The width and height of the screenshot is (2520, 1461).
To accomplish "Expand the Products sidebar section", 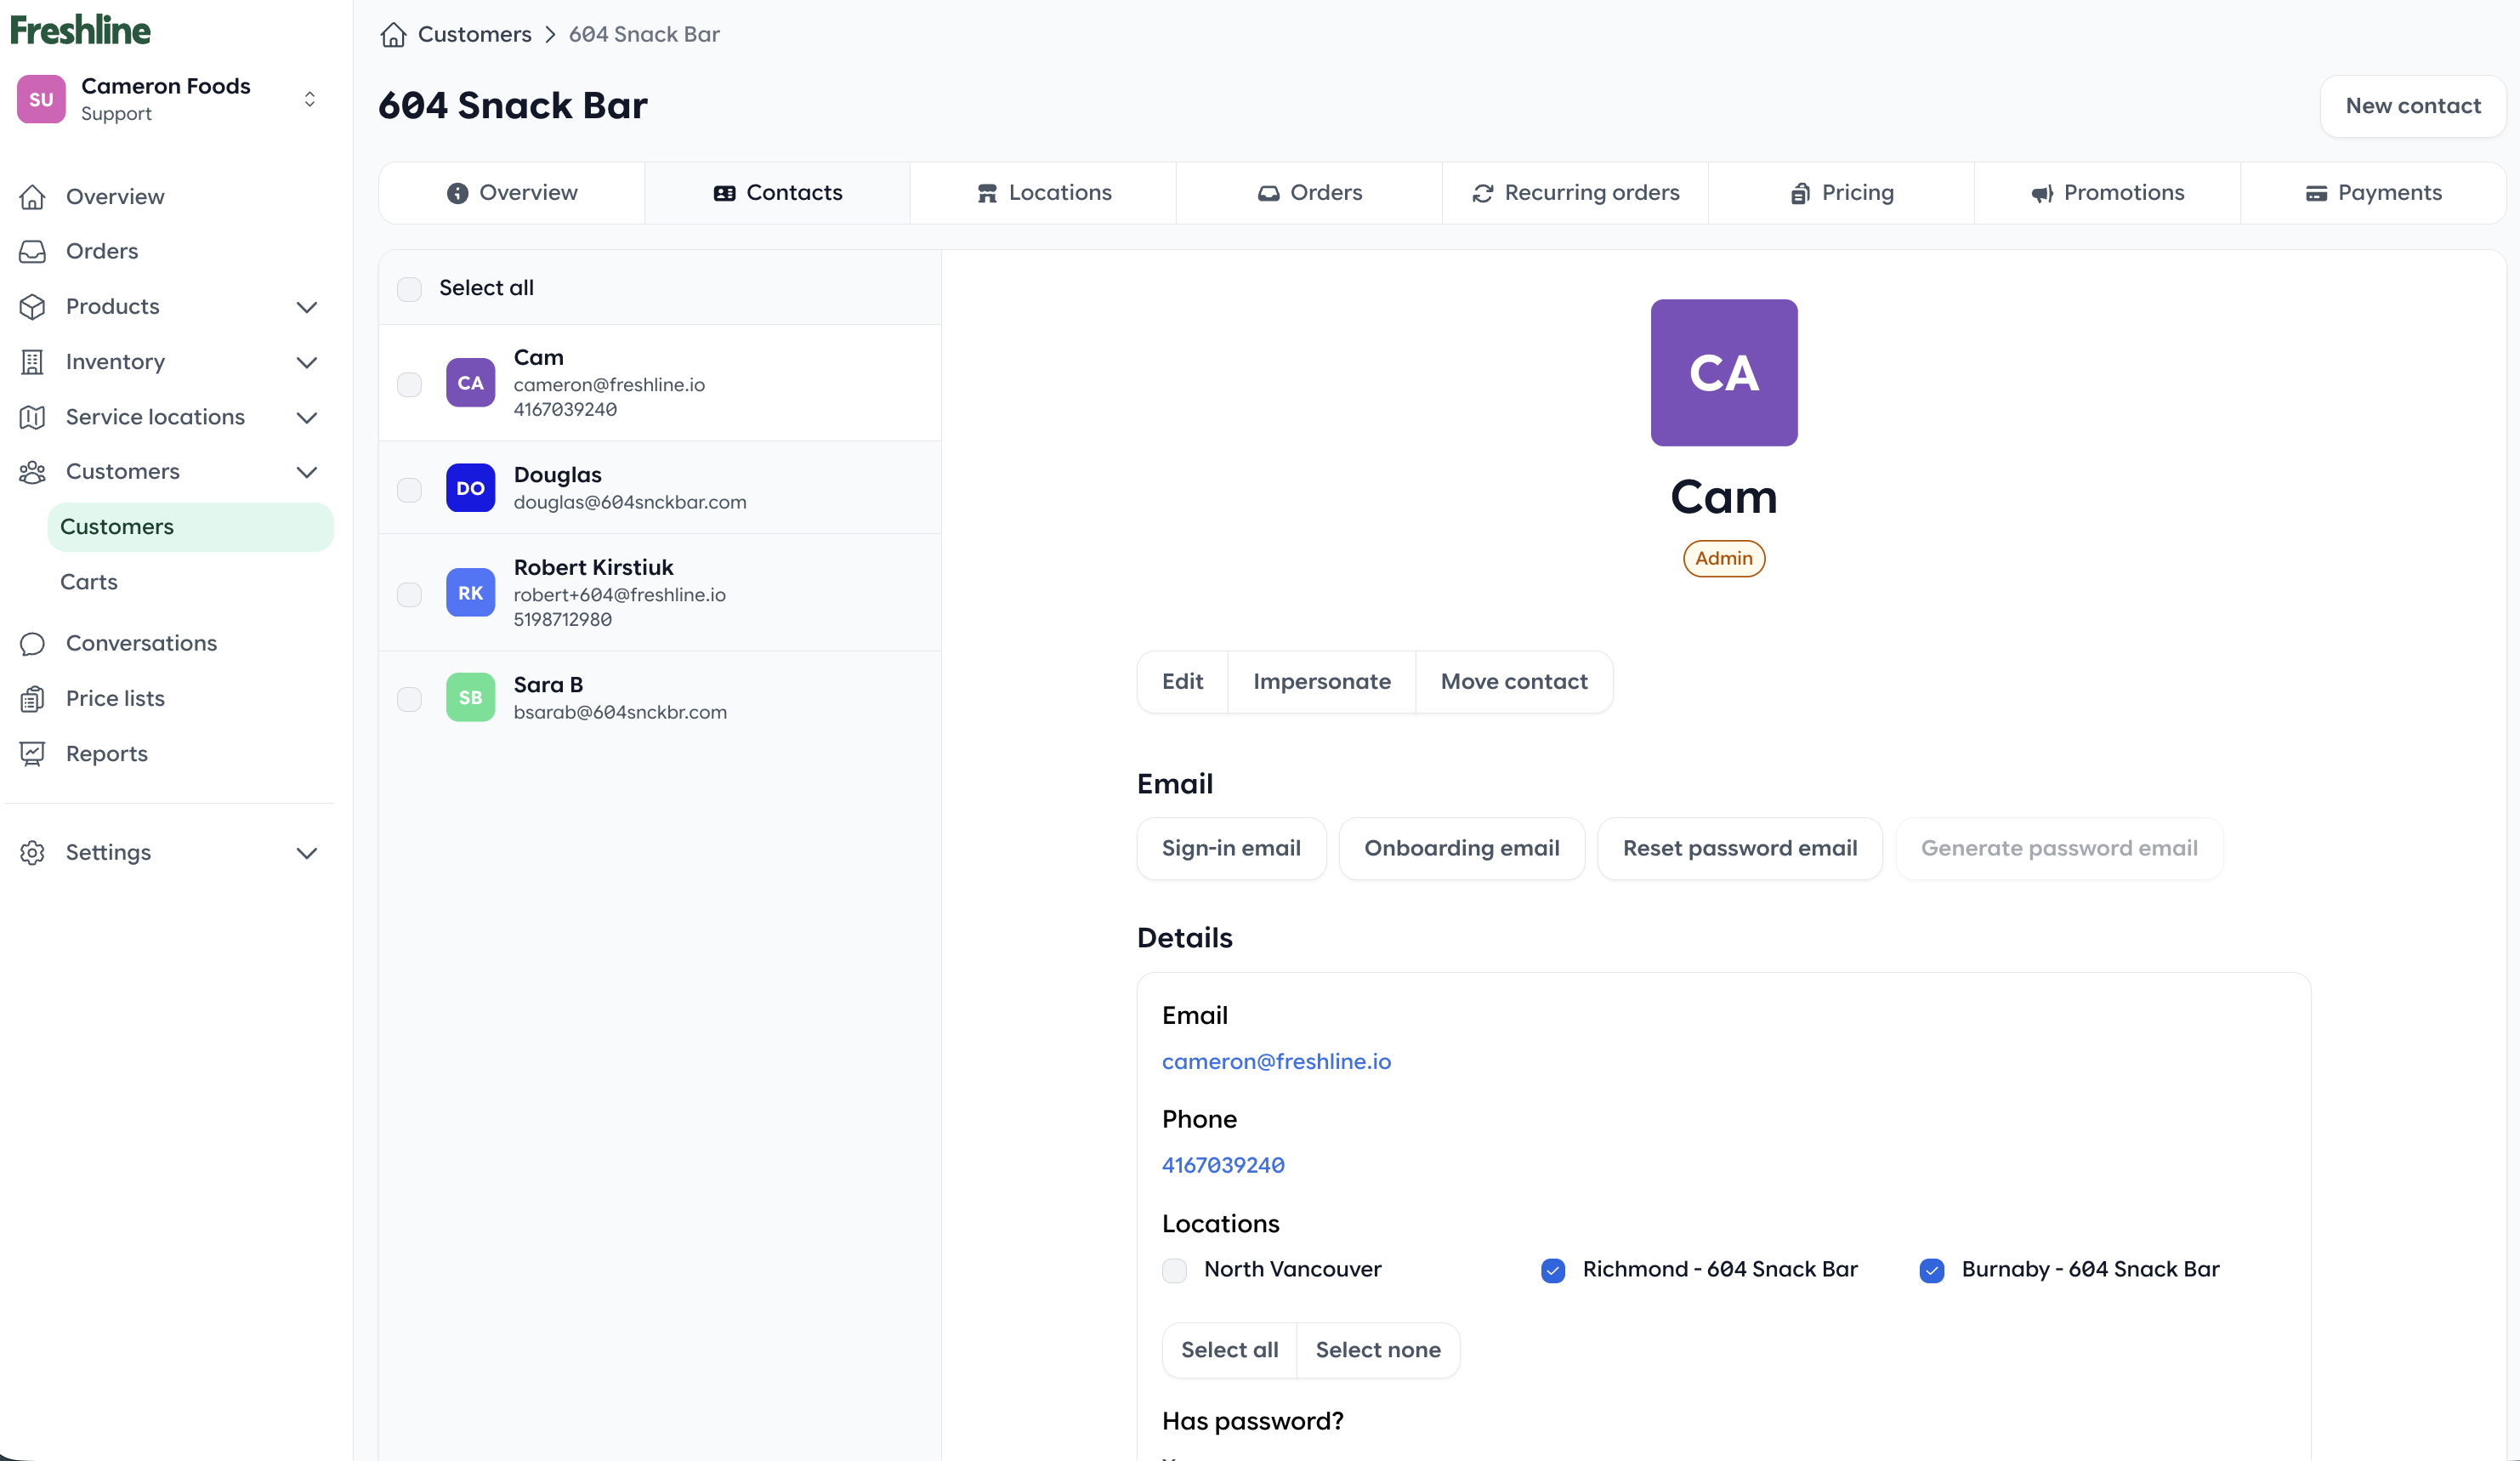I will point(307,307).
